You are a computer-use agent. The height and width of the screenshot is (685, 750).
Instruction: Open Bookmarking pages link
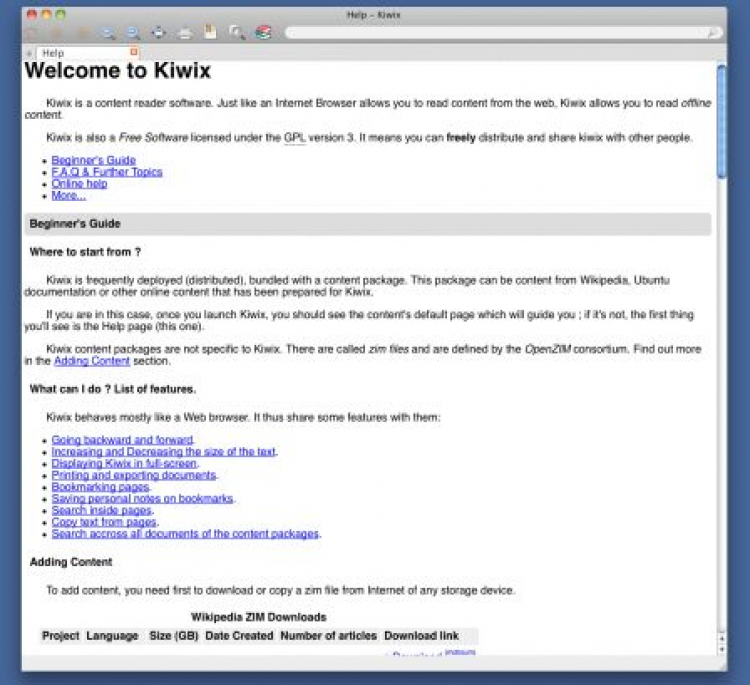click(x=100, y=487)
